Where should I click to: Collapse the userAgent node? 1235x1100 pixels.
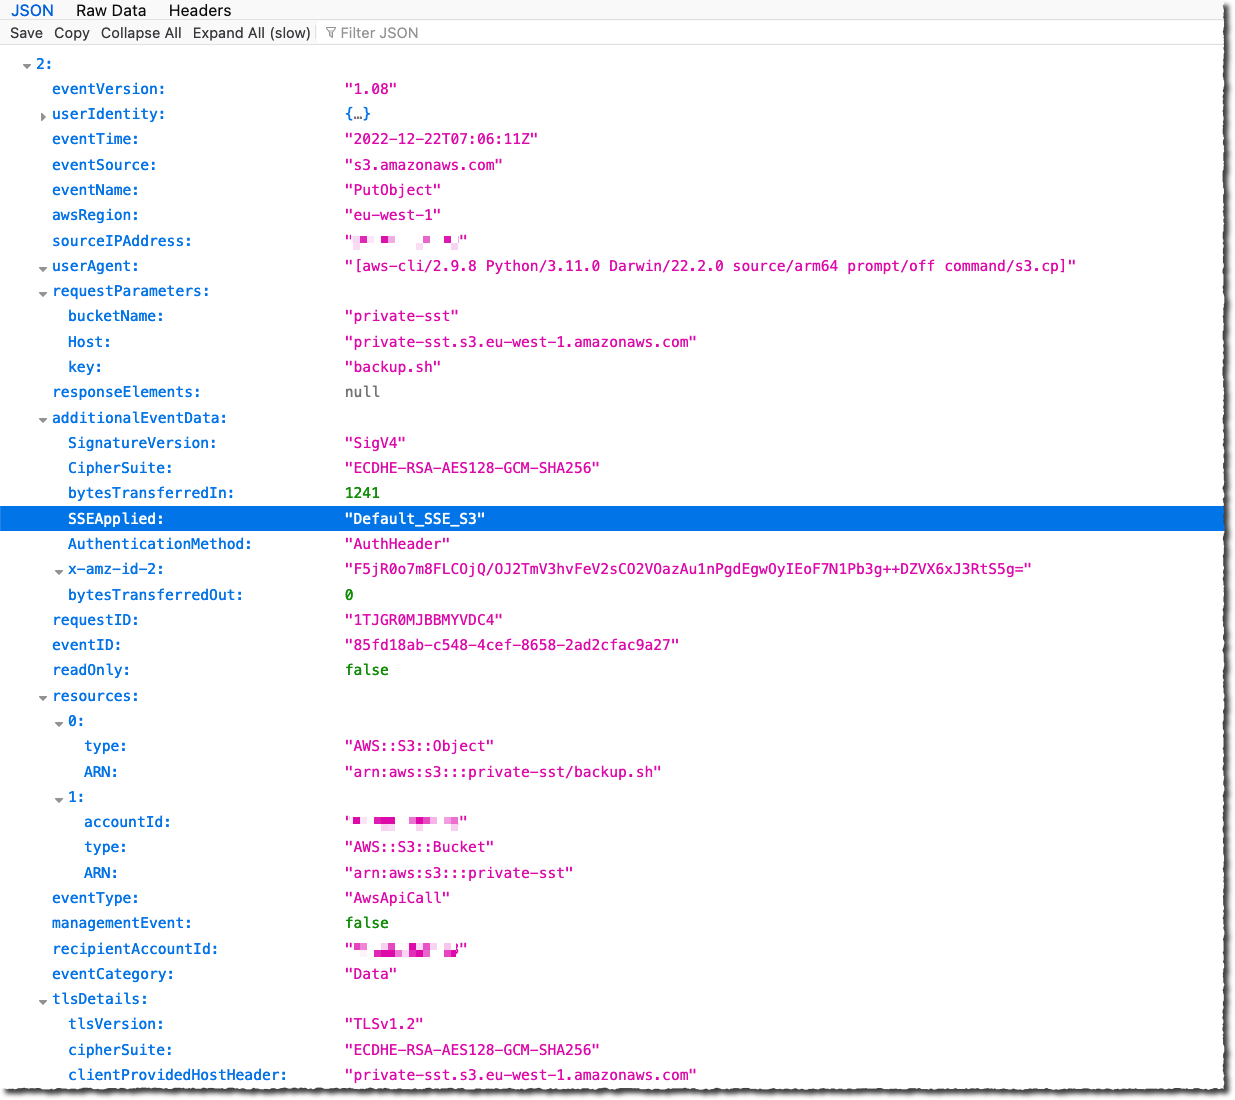click(43, 267)
